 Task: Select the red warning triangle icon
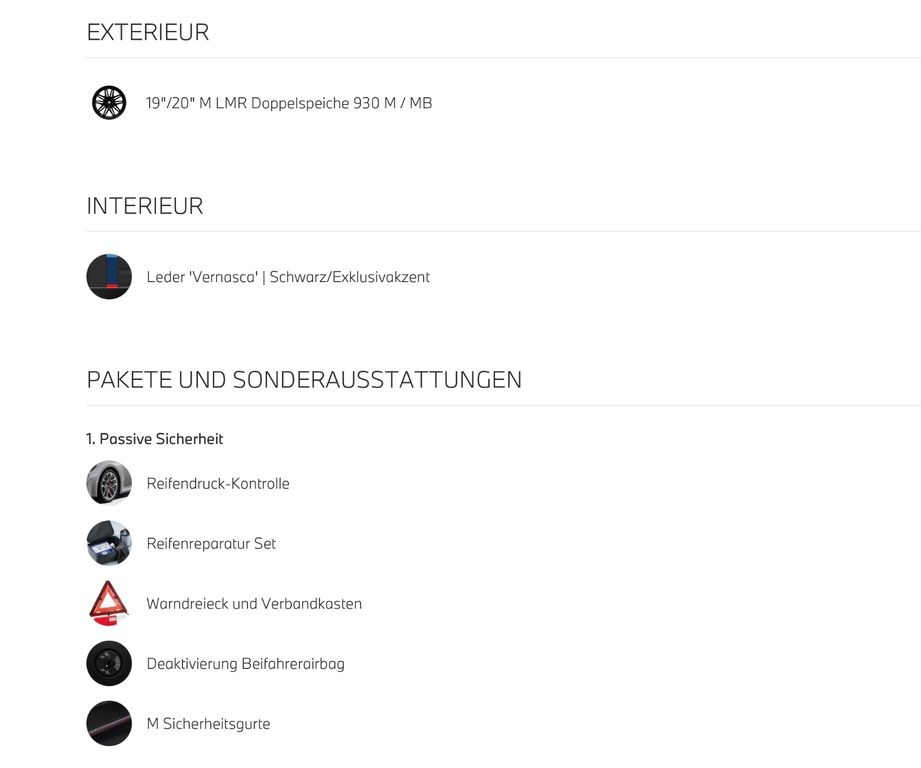(x=109, y=603)
